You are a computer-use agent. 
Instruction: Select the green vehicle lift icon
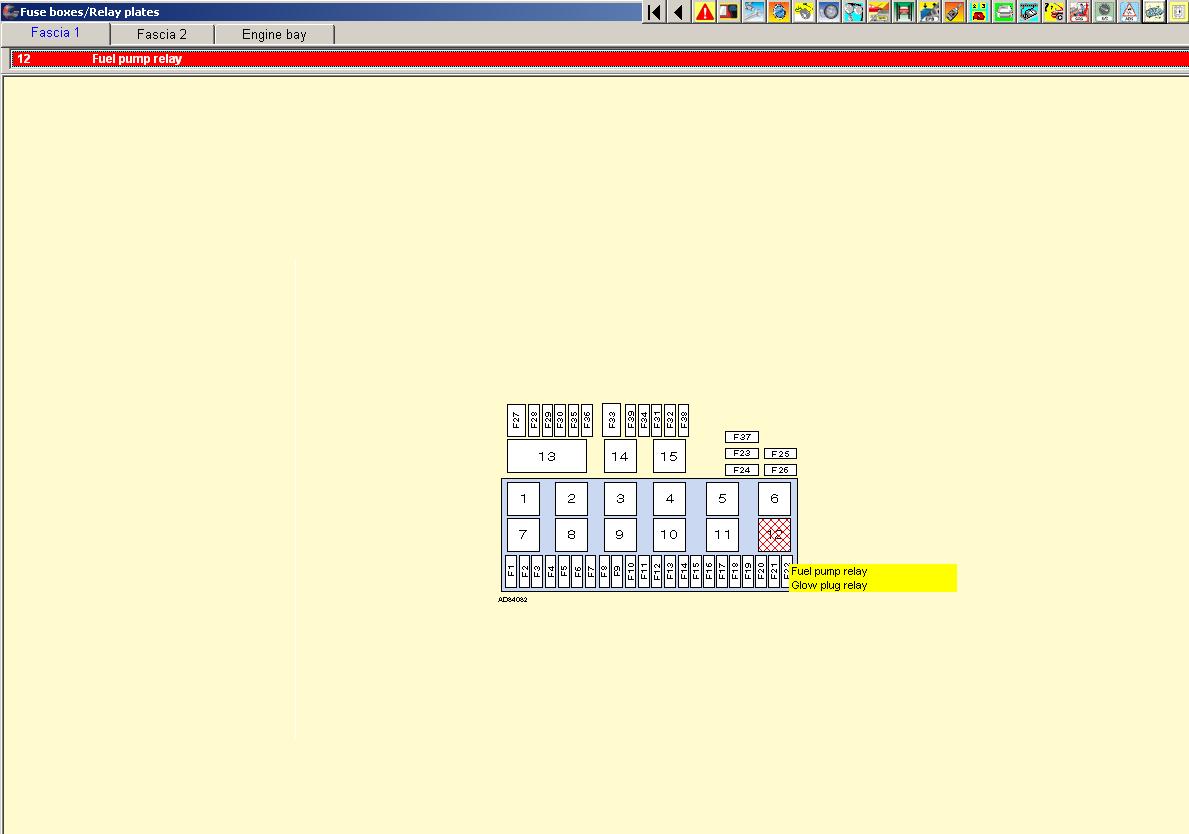pos(904,12)
